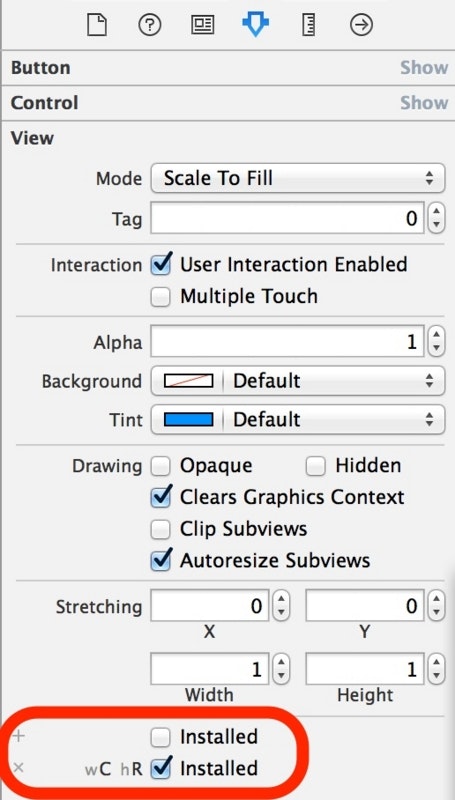Click the blue Tint color swatch
This screenshot has height=800, width=455.
pos(188,420)
